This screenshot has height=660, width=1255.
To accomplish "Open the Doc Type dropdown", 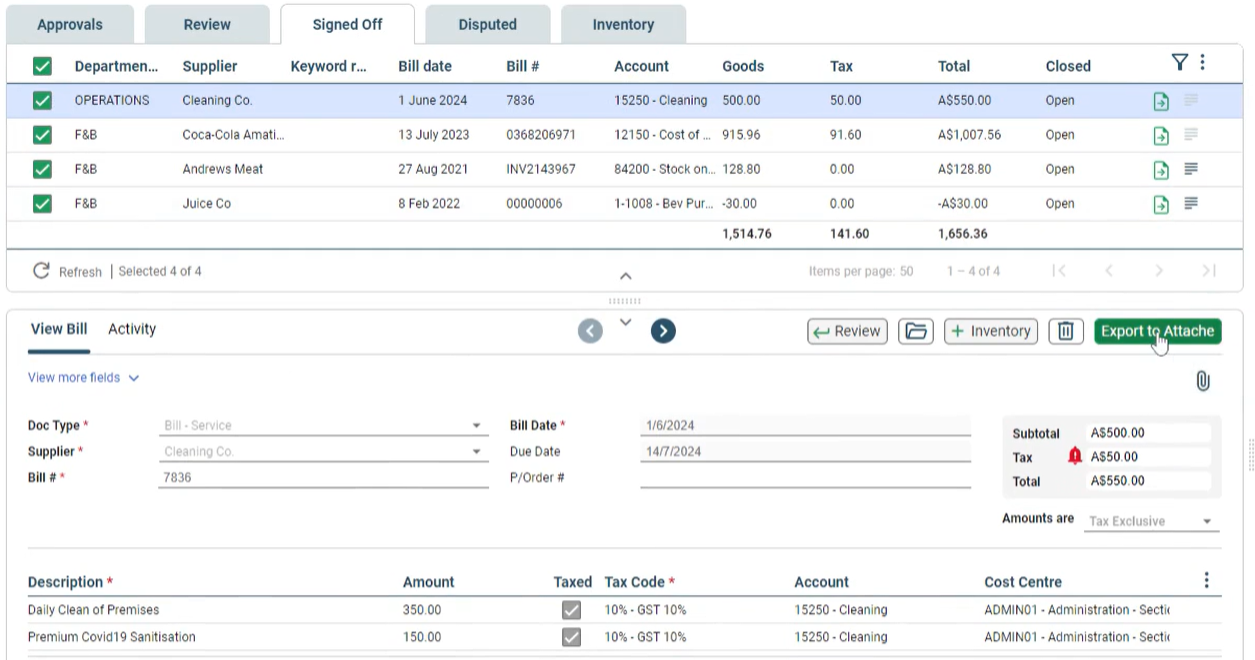I will [322, 425].
